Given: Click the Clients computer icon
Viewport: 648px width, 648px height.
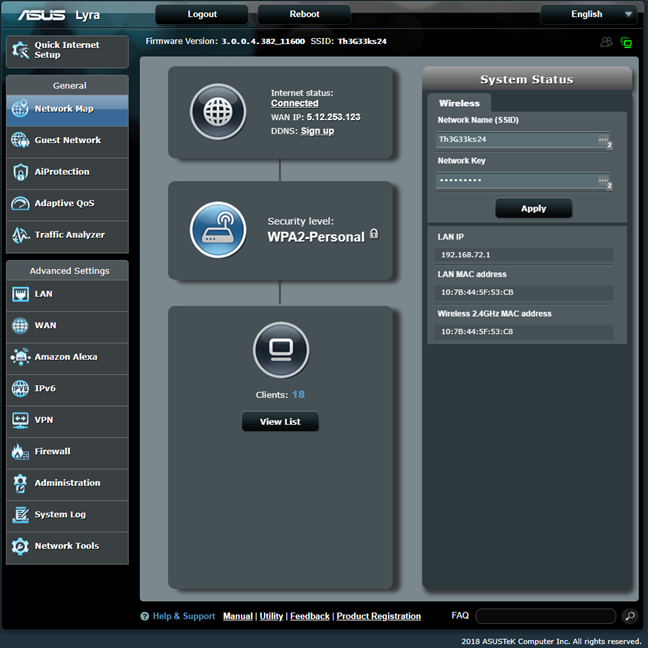Looking at the screenshot, I should tap(281, 350).
